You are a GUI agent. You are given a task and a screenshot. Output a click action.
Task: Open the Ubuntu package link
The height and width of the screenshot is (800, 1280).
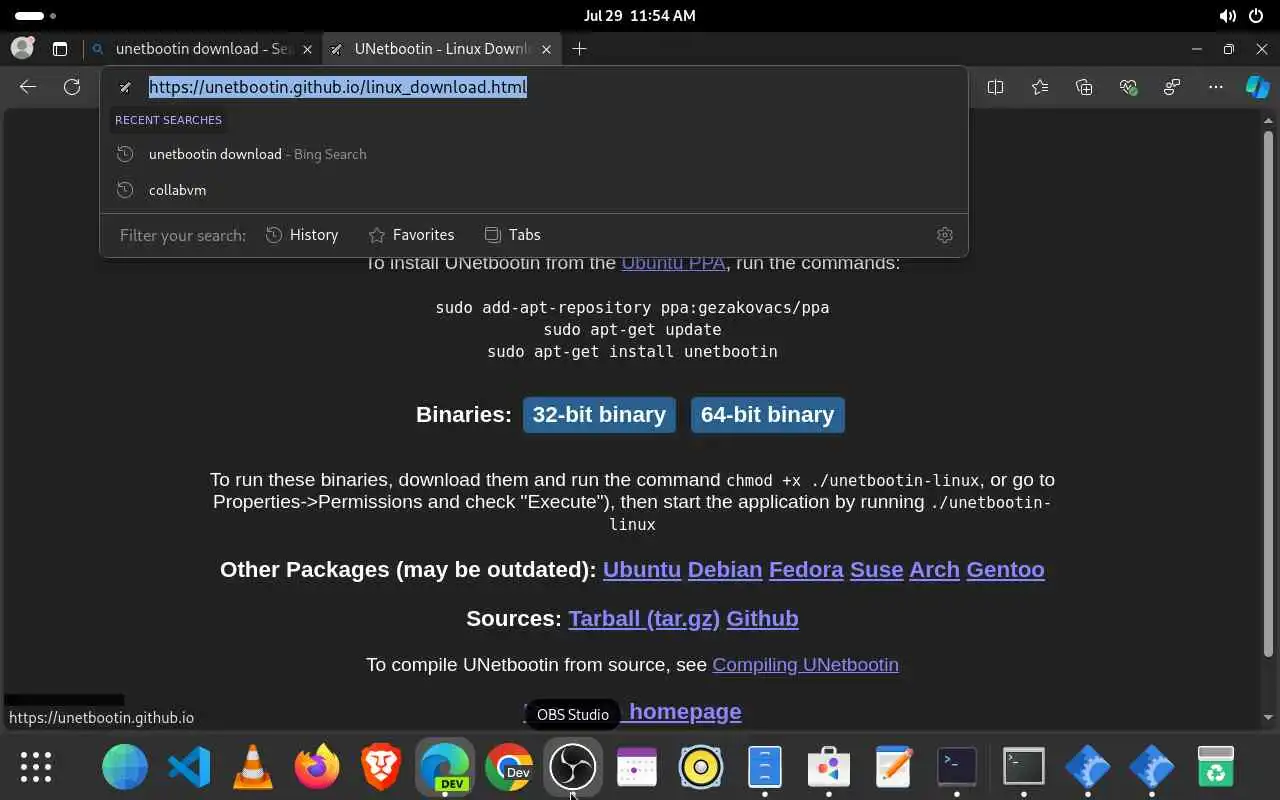tap(642, 570)
